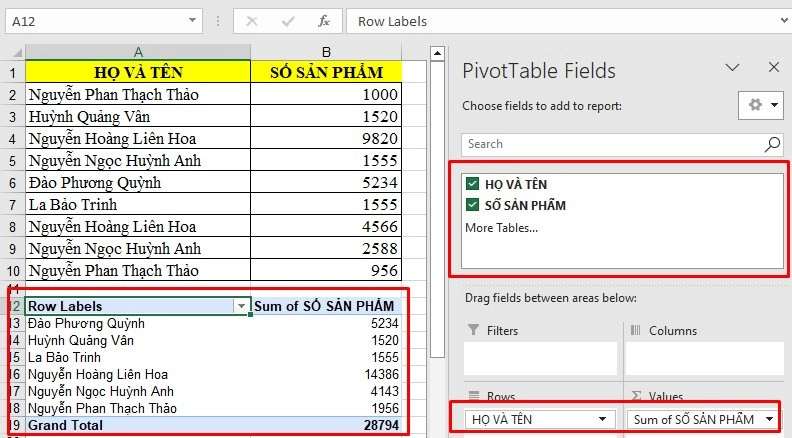Click the search magnifier icon in fields pane
This screenshot has height=438, width=792.
772,144
